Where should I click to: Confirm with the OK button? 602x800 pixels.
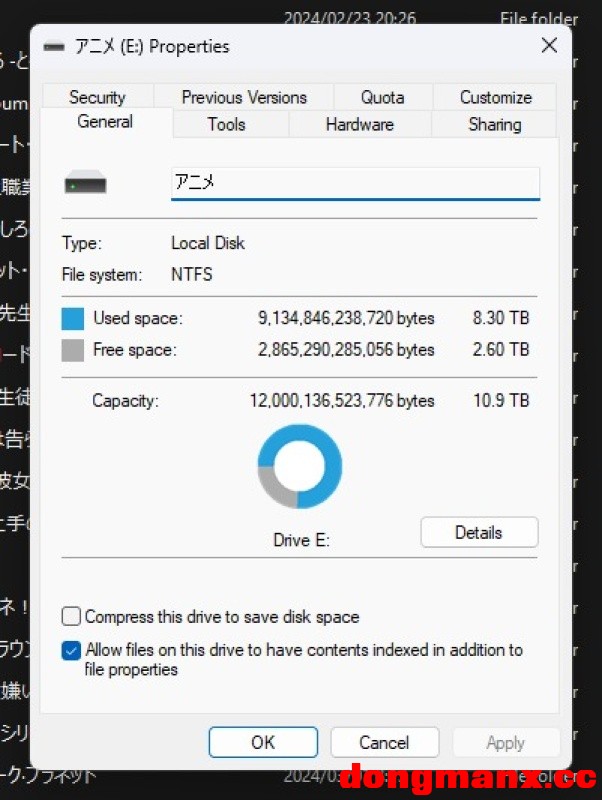coord(263,742)
